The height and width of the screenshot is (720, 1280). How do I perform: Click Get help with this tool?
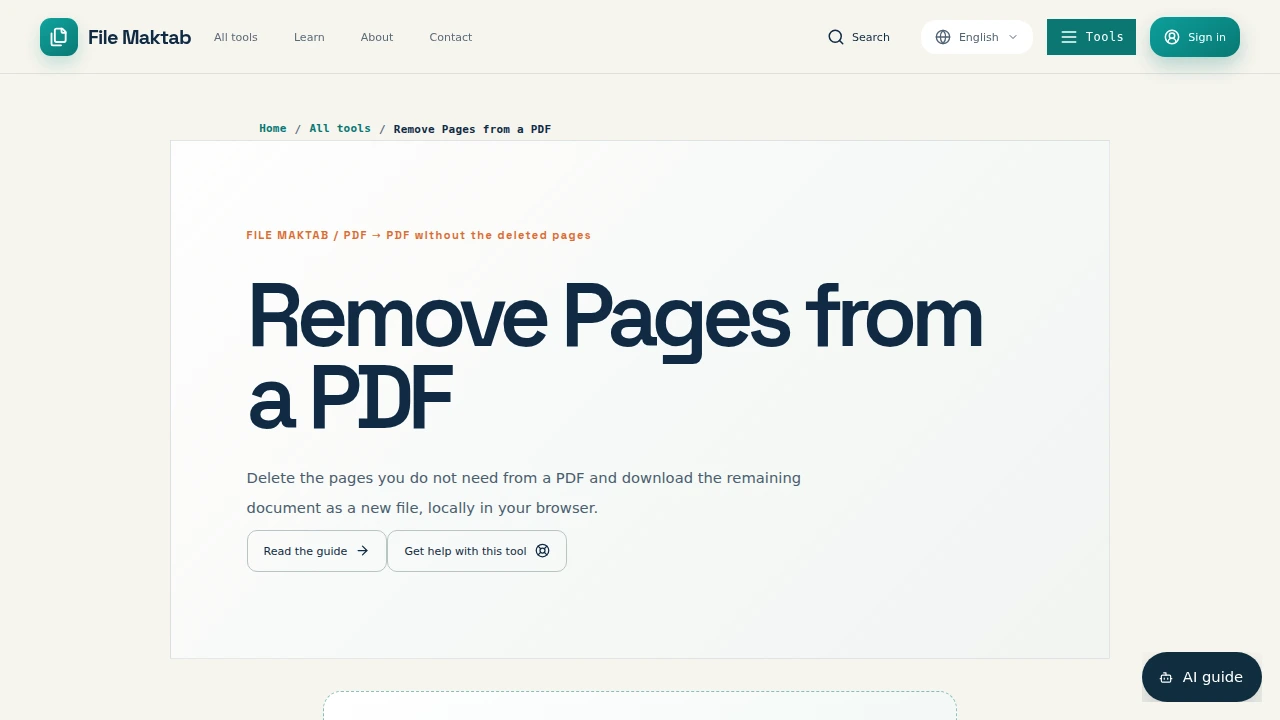point(477,551)
